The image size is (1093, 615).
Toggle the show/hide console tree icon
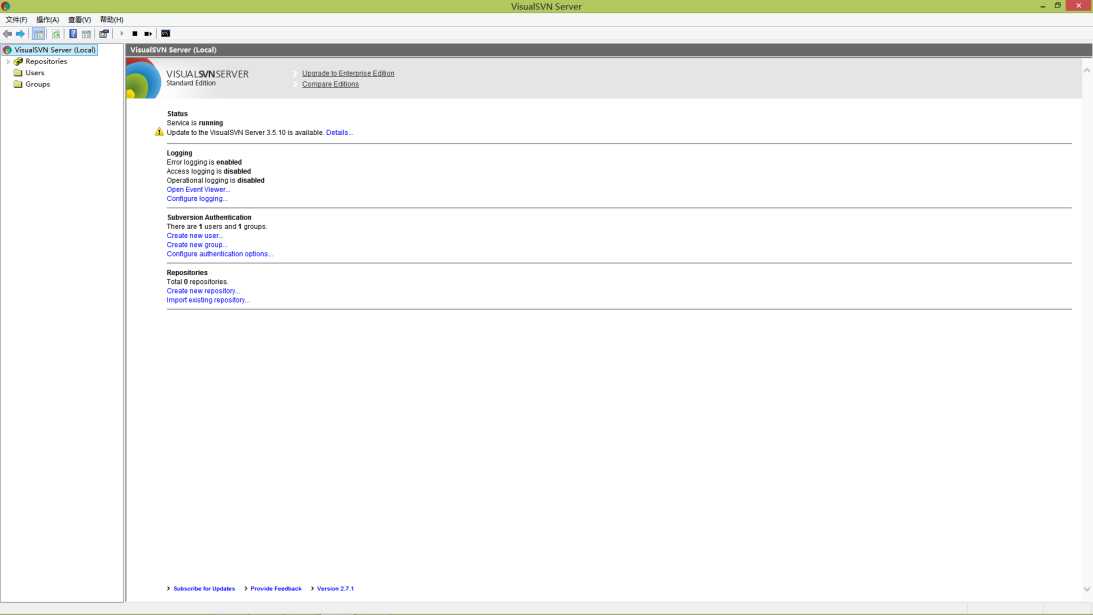38,33
